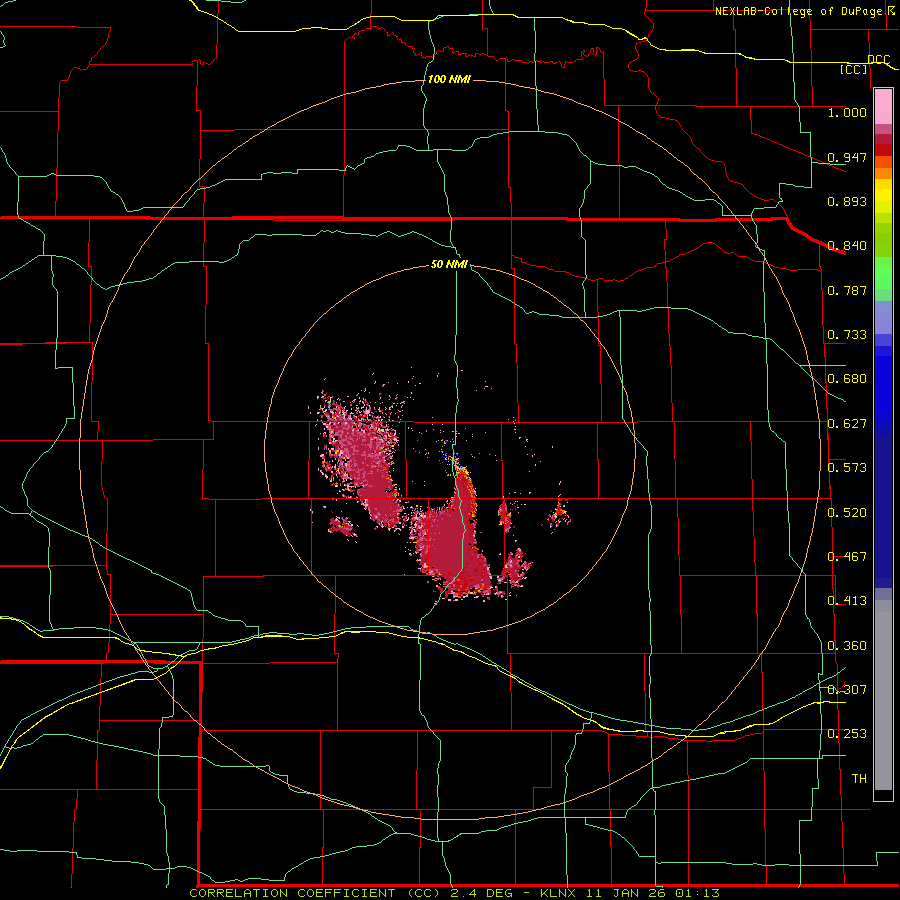This screenshot has height=900, width=900.
Task: Select the 0.840 scale value
Action: [847, 246]
